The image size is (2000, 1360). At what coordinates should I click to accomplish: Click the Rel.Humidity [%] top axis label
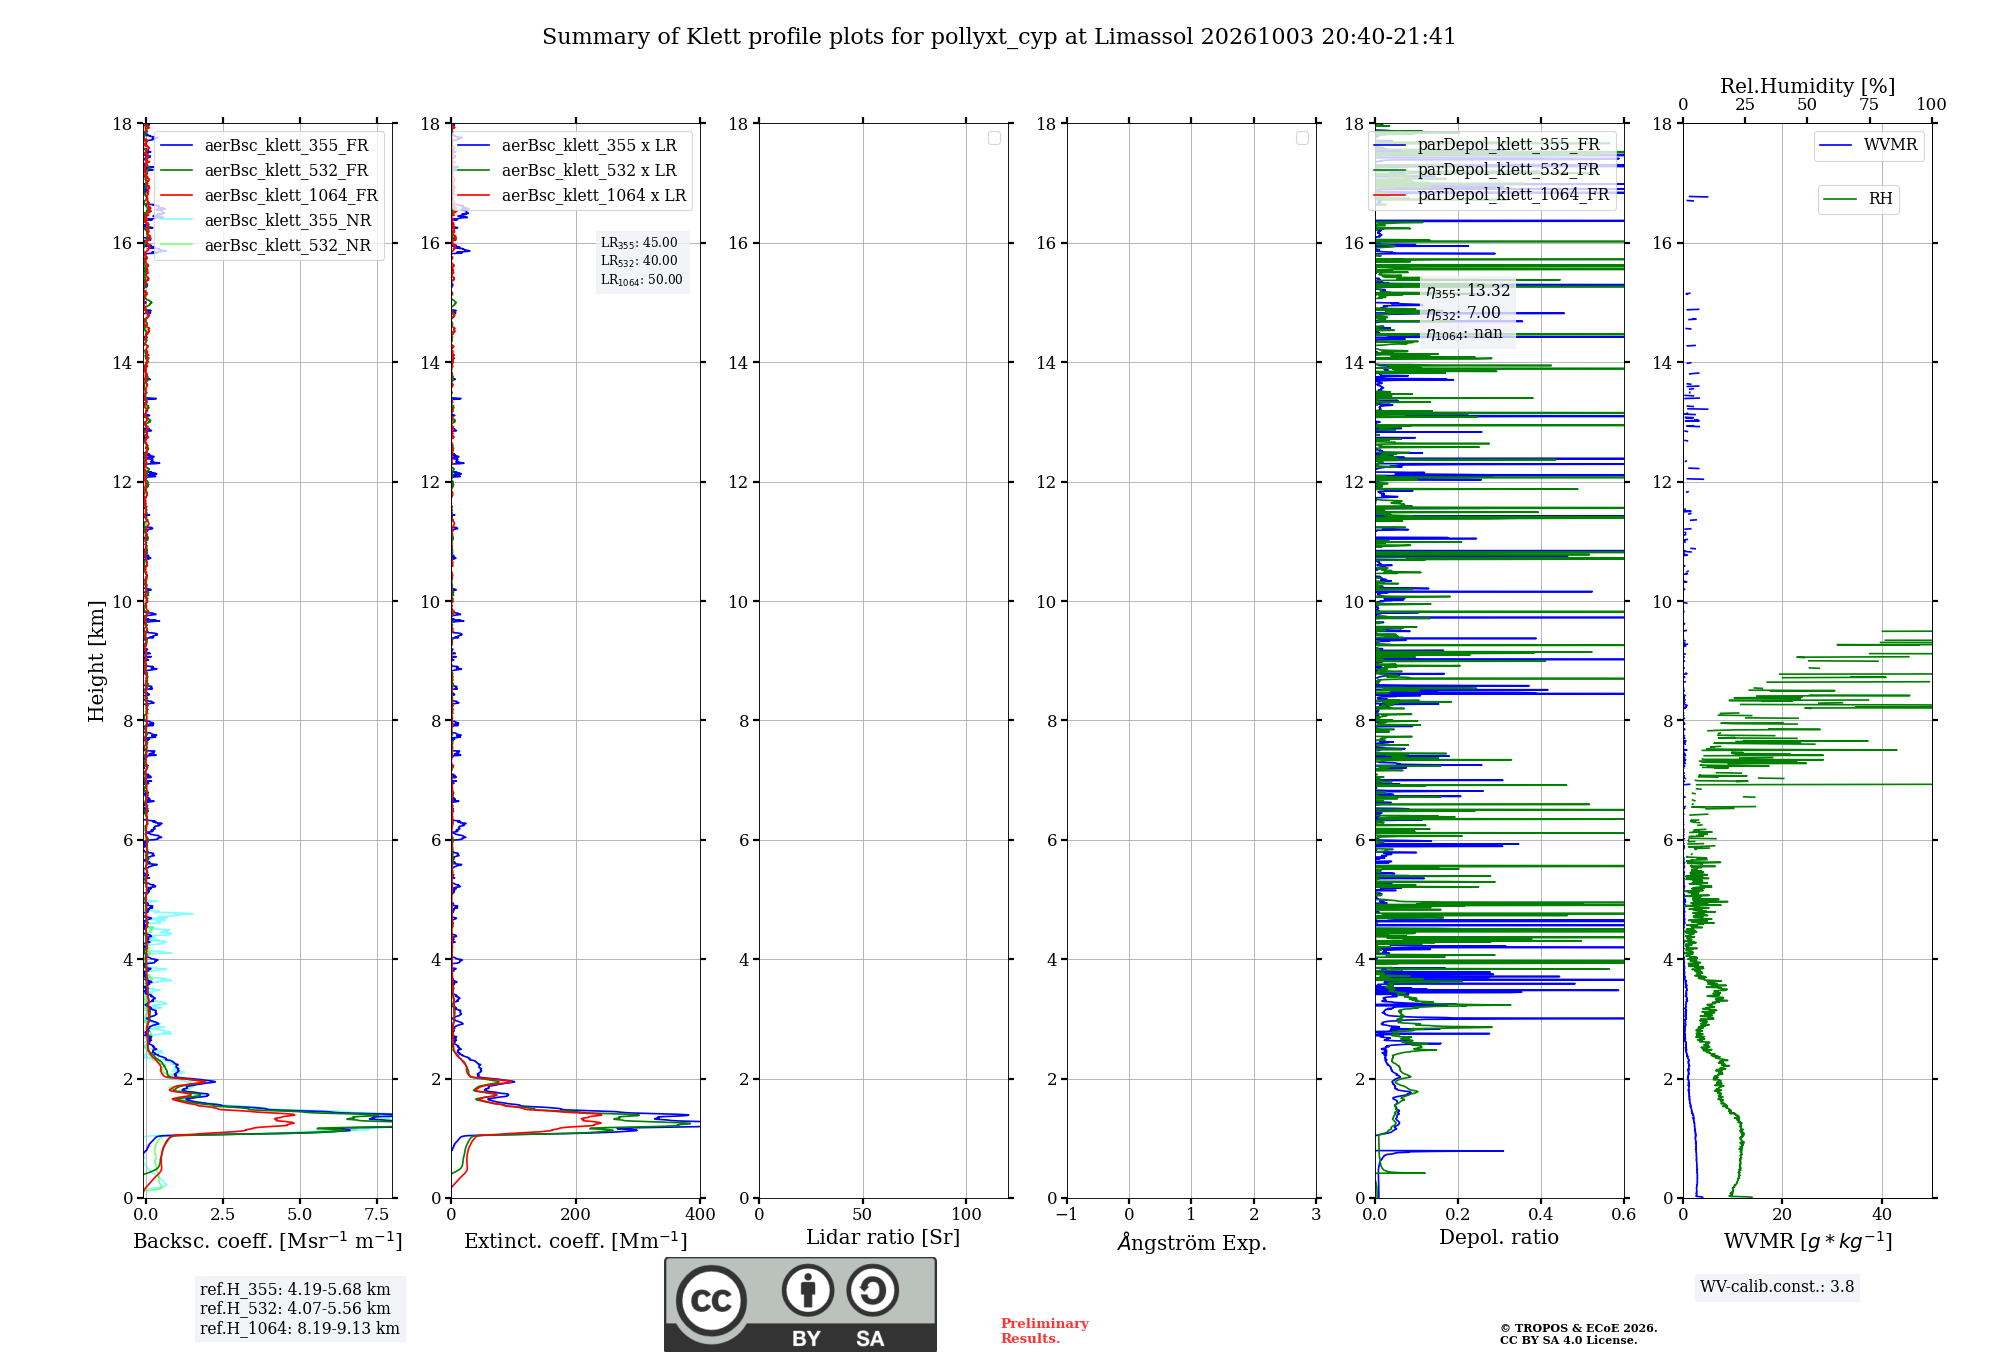(1808, 86)
